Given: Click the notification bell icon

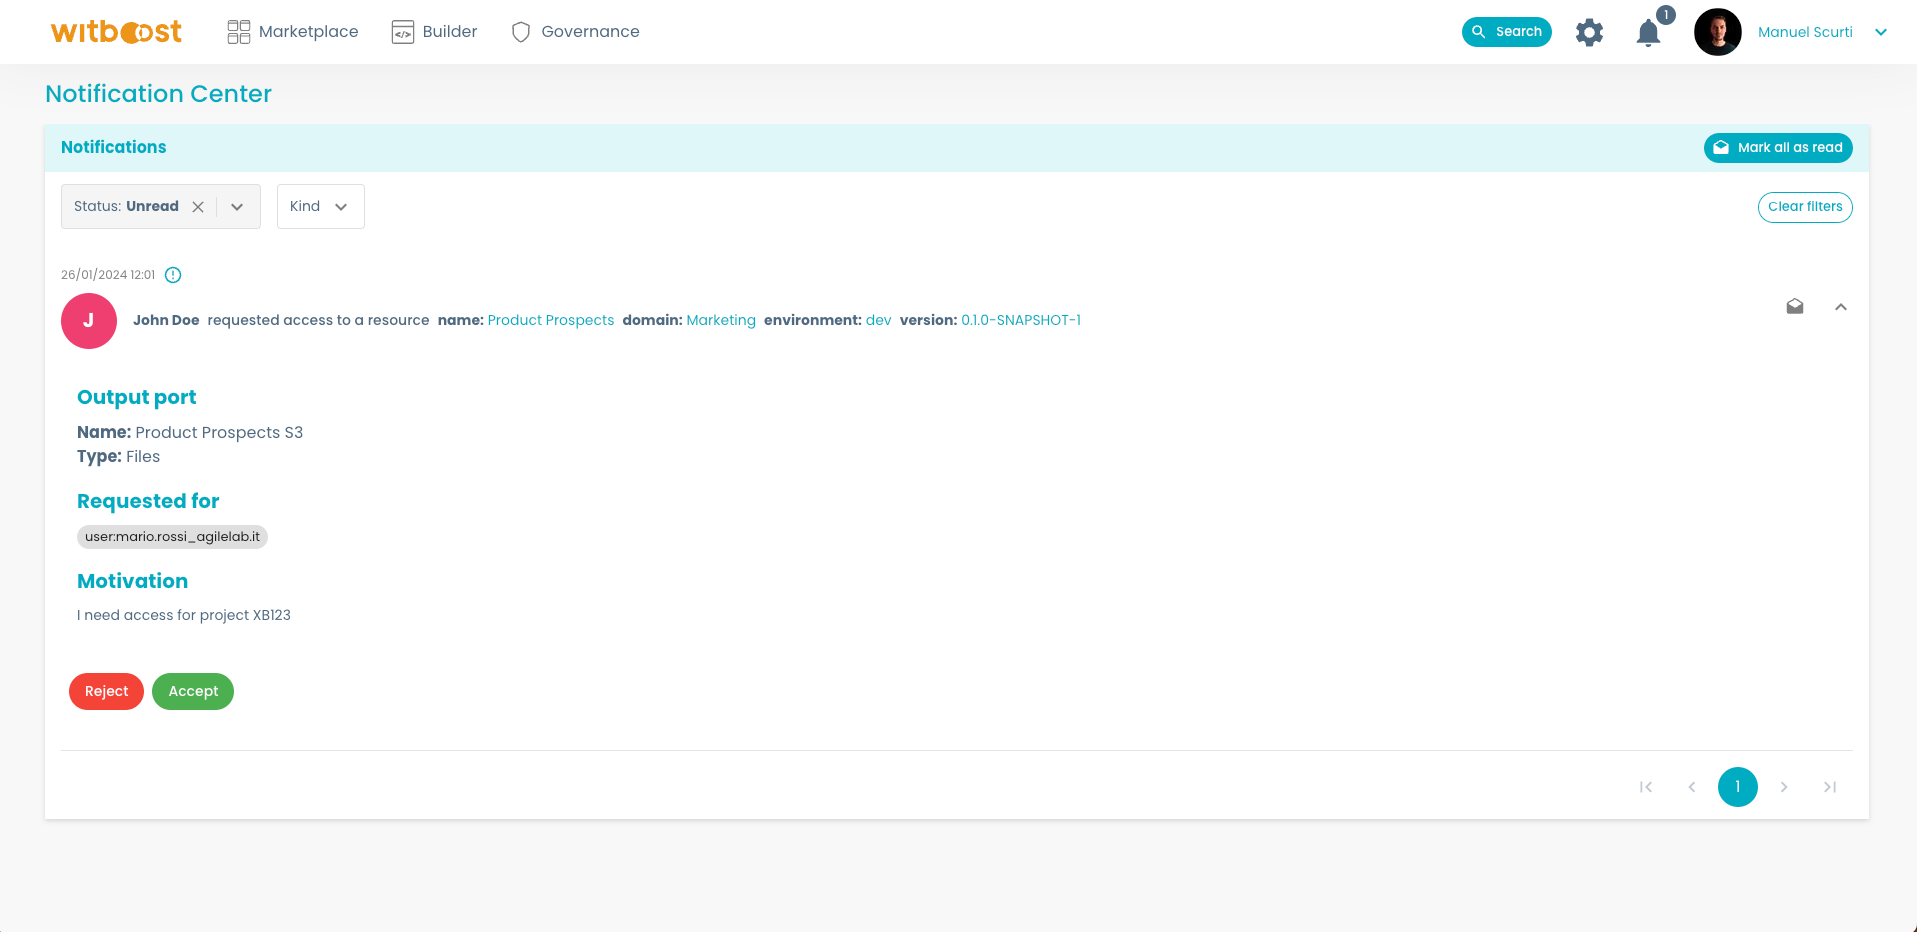Looking at the screenshot, I should pos(1648,33).
